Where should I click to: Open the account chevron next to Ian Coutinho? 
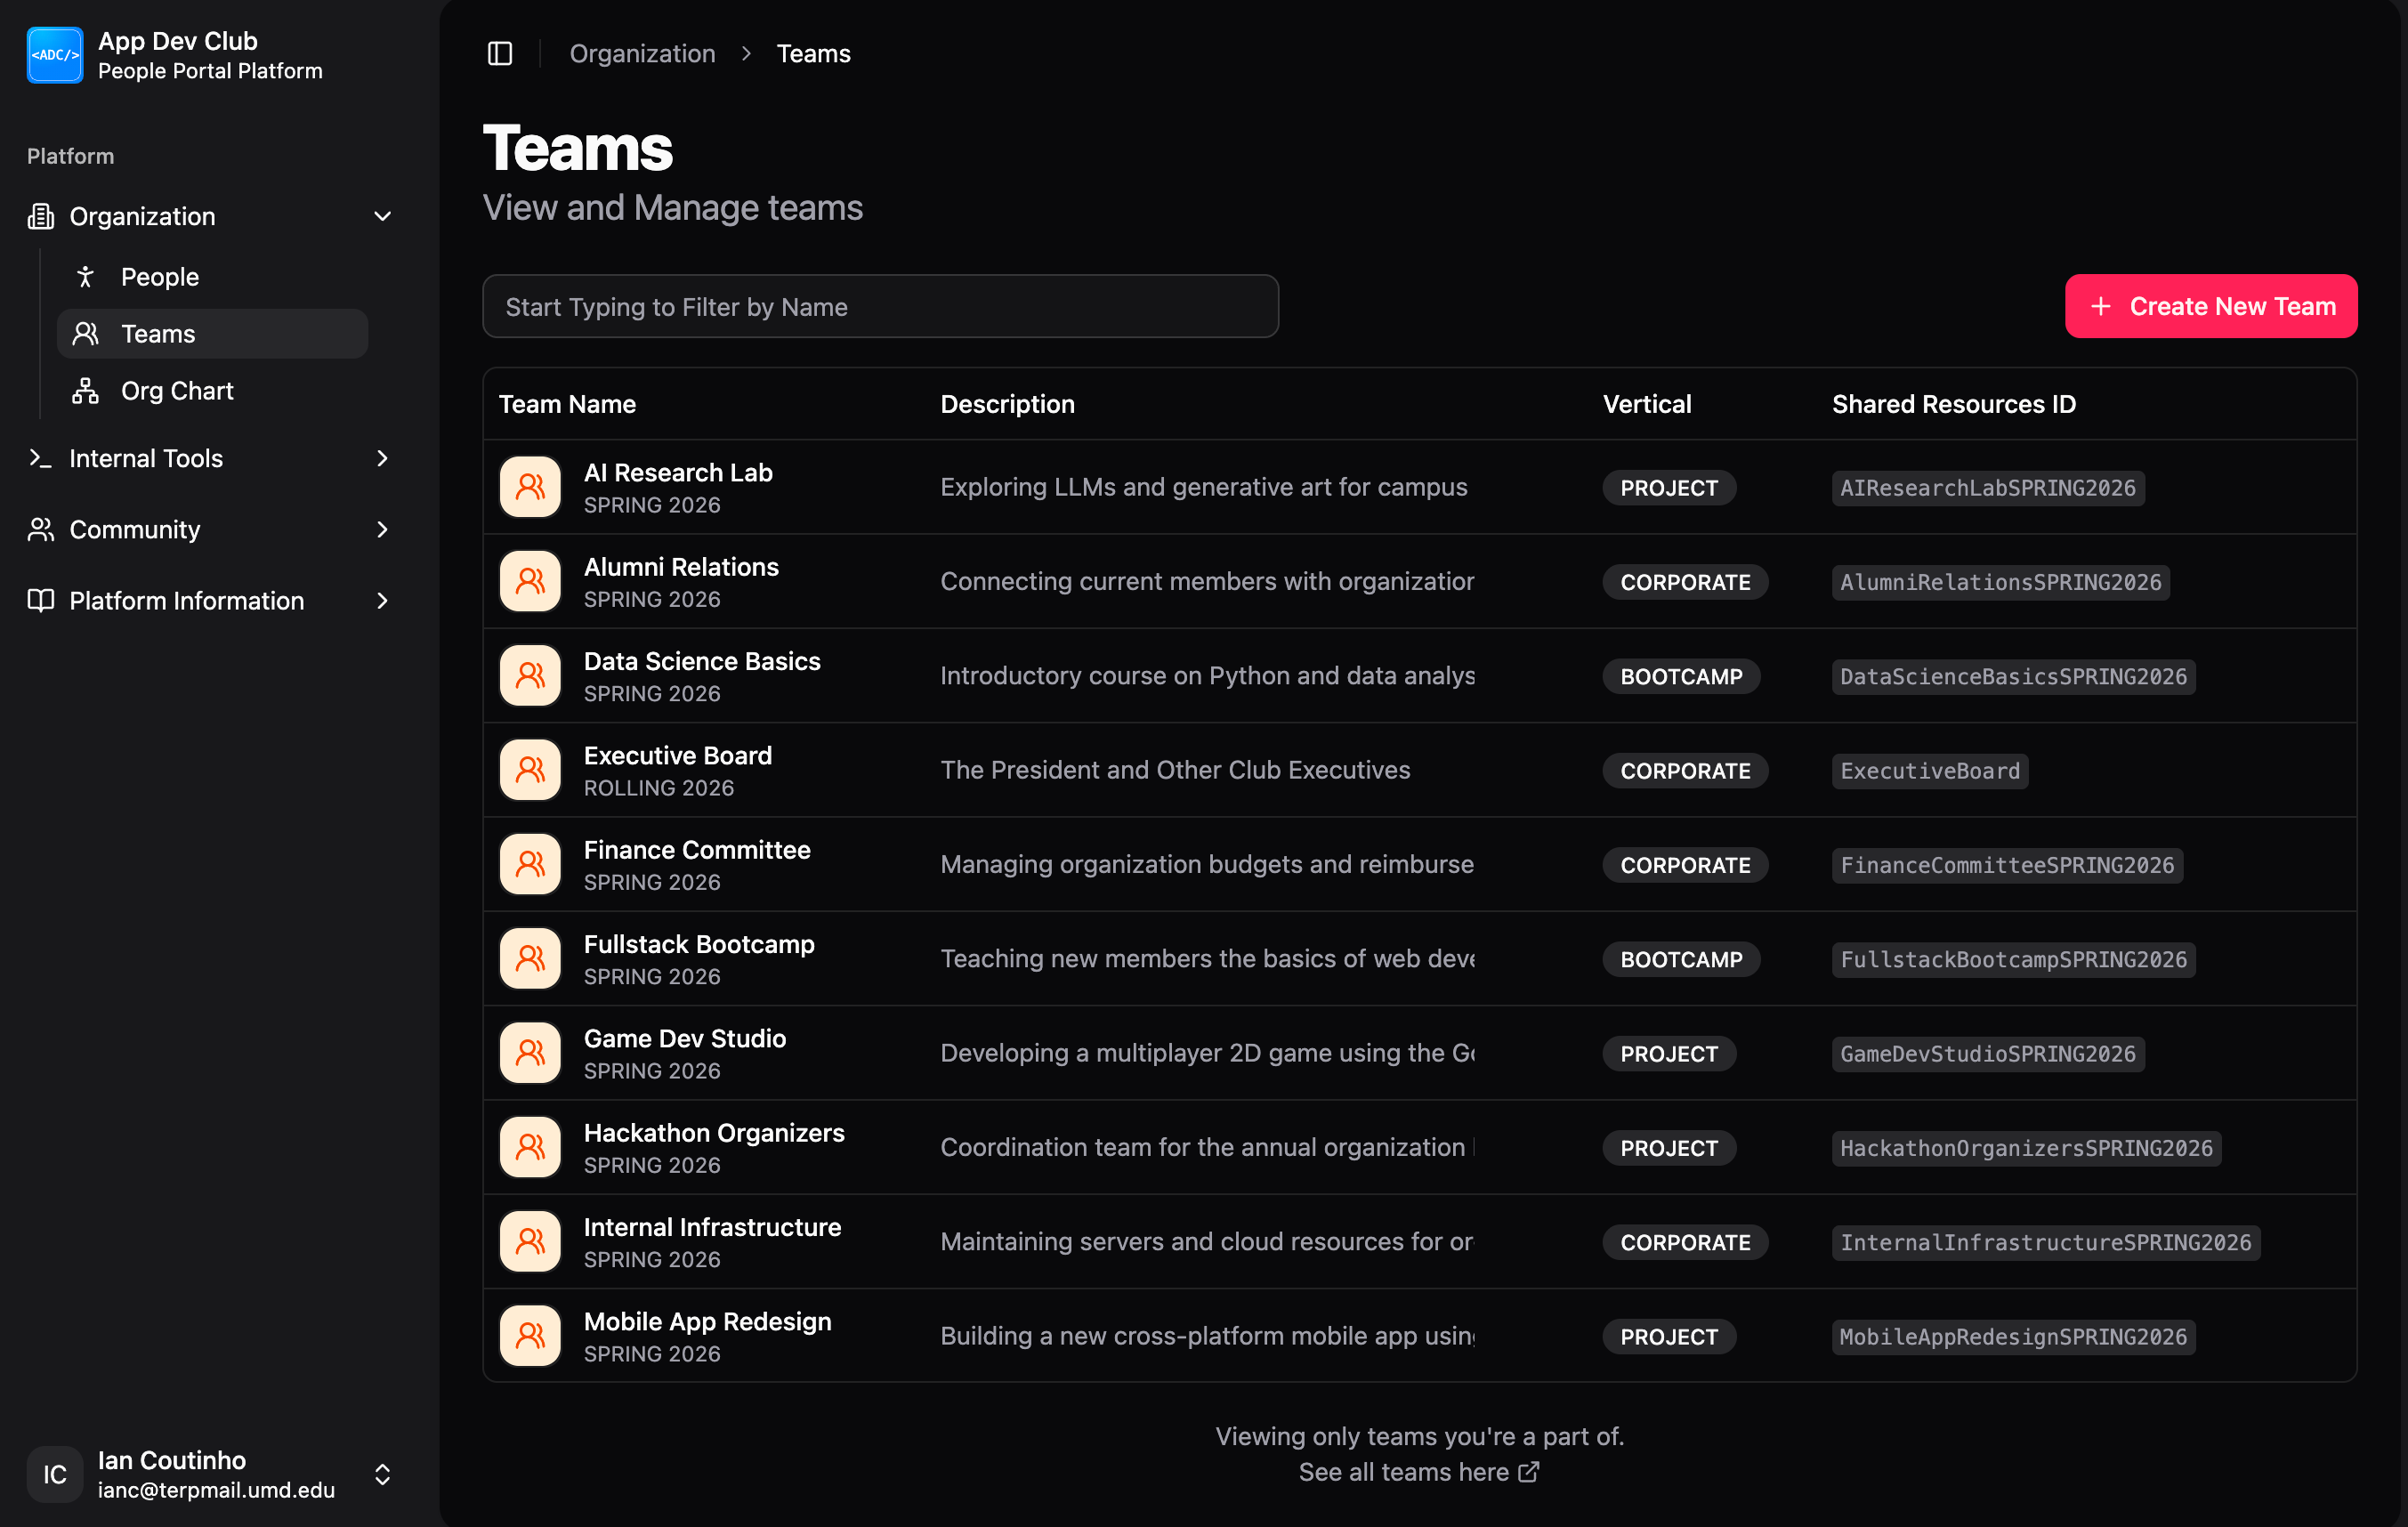pyautogui.click(x=383, y=1474)
